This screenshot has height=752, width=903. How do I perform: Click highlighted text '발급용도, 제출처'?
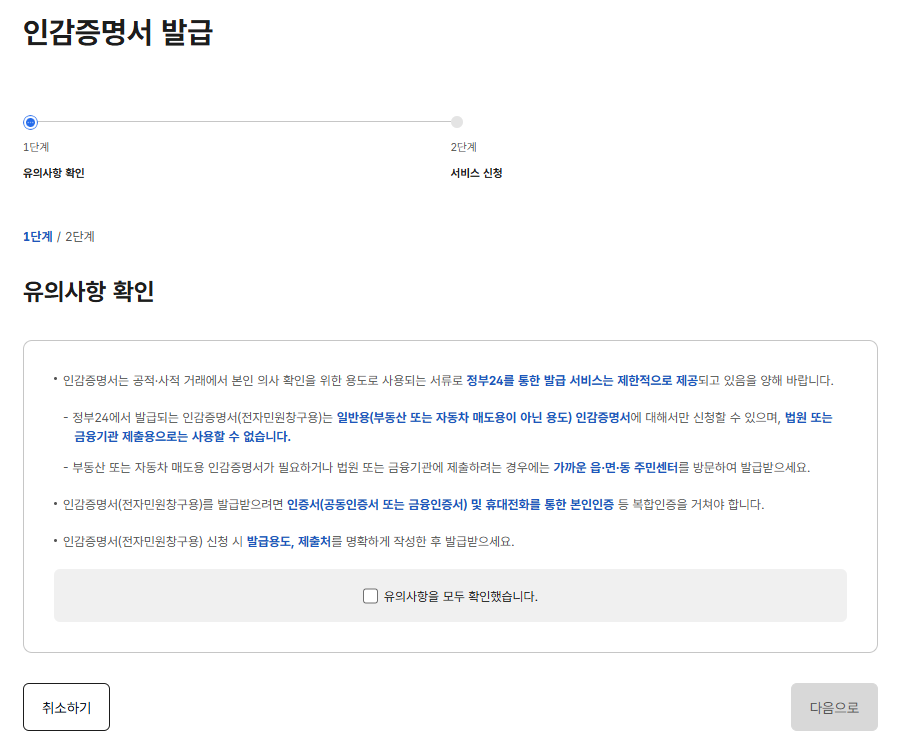coord(289,541)
